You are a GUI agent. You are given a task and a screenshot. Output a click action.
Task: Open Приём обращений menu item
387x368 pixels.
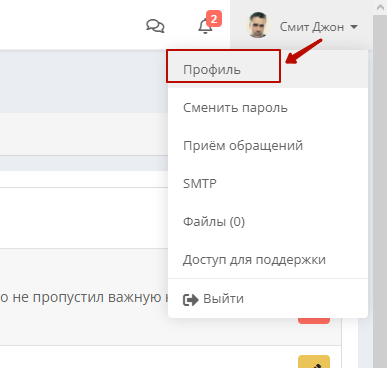267,146
